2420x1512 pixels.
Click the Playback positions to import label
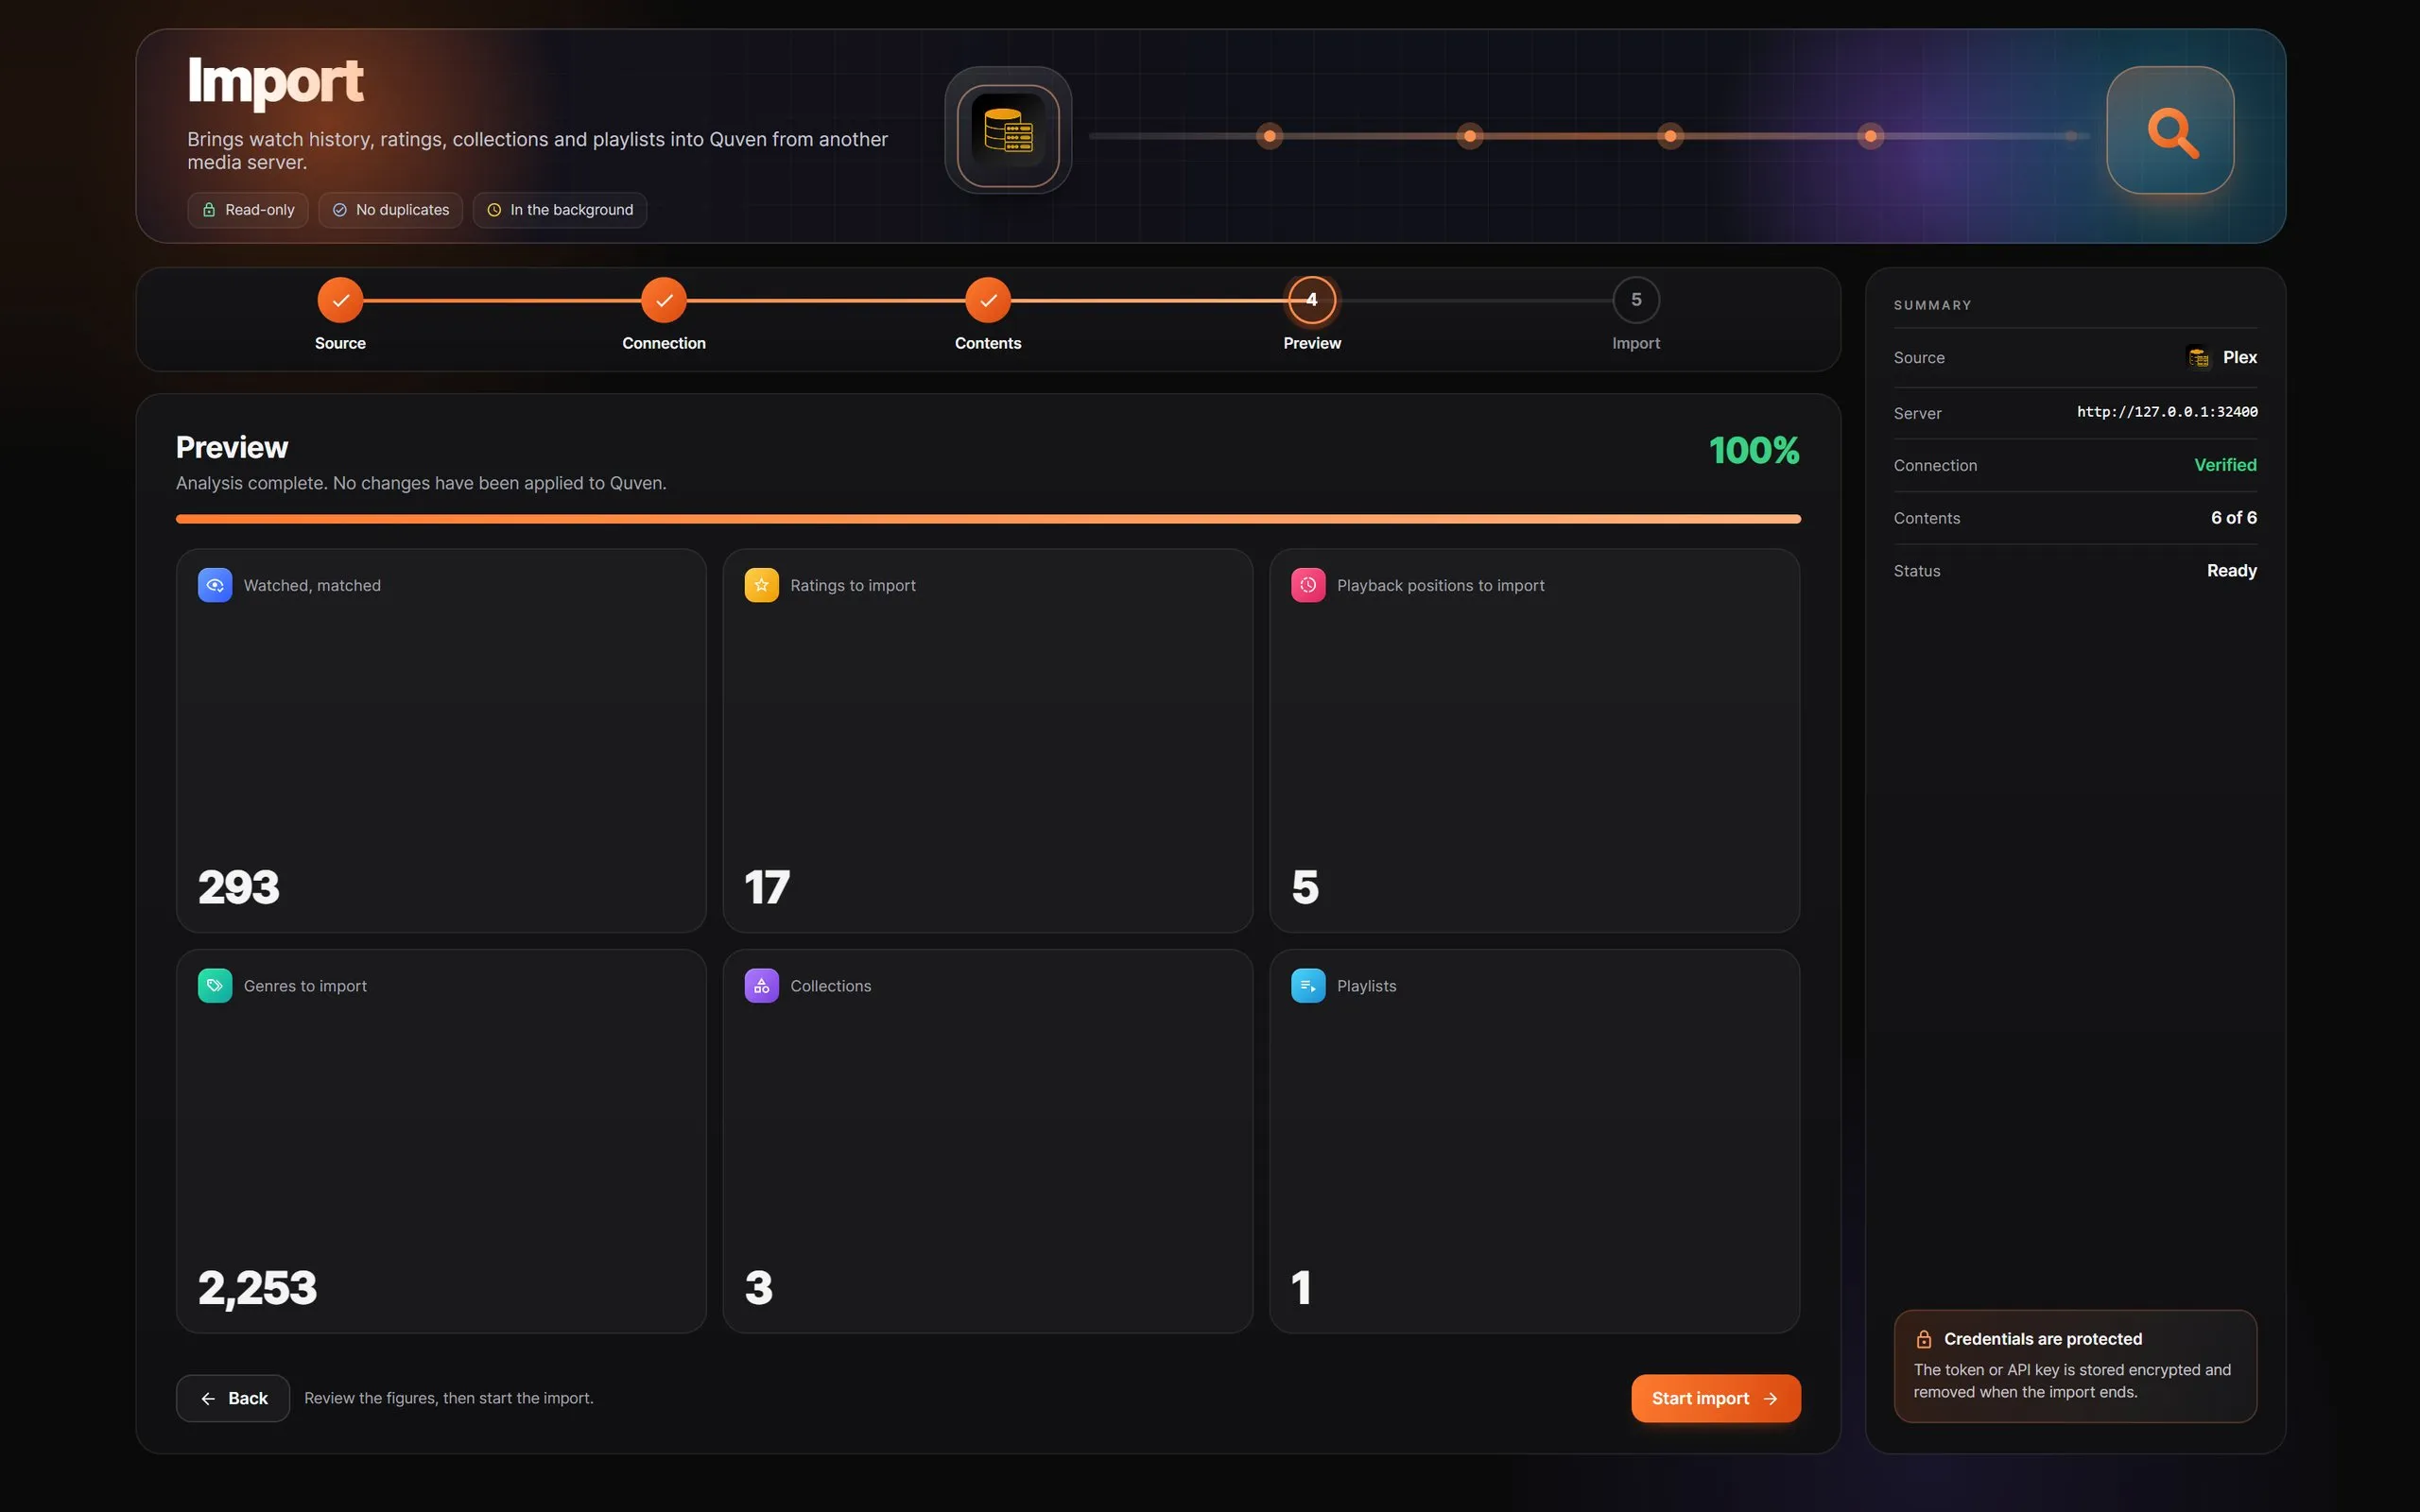[x=1440, y=585]
